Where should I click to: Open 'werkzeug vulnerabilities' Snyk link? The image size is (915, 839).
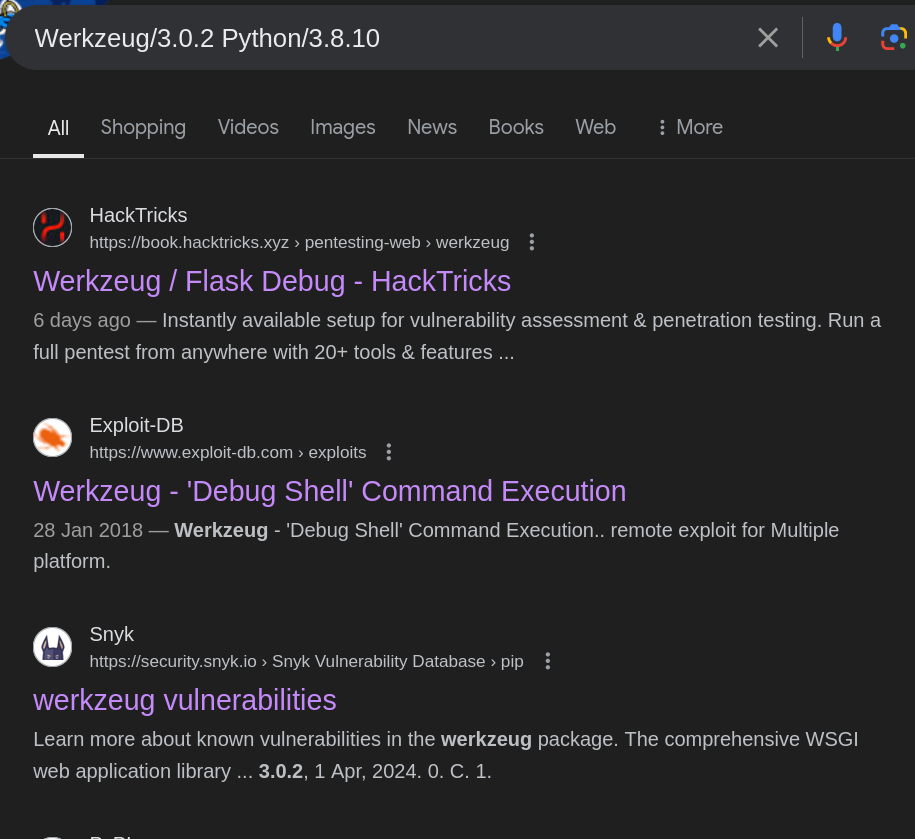pos(185,700)
